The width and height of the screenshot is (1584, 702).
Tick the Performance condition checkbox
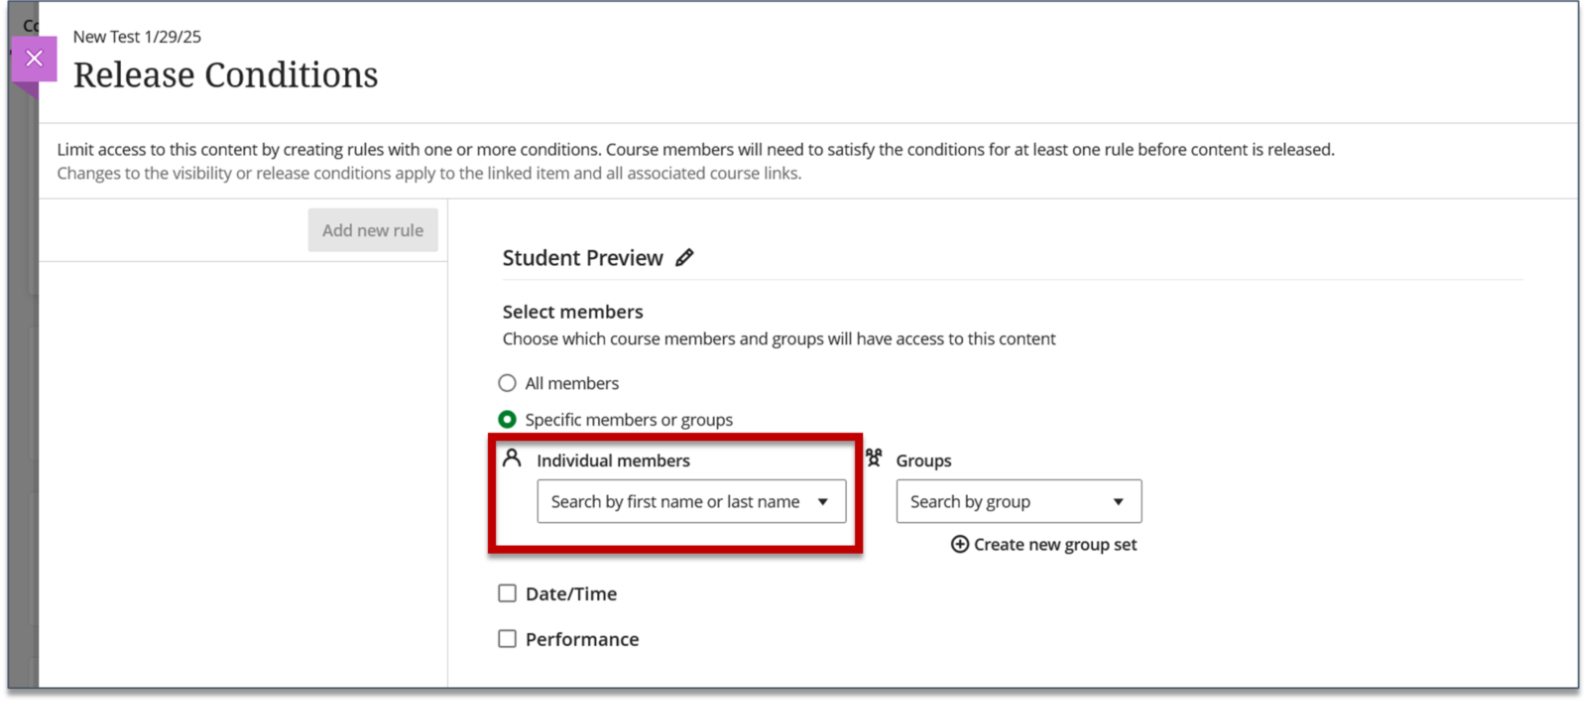click(508, 639)
